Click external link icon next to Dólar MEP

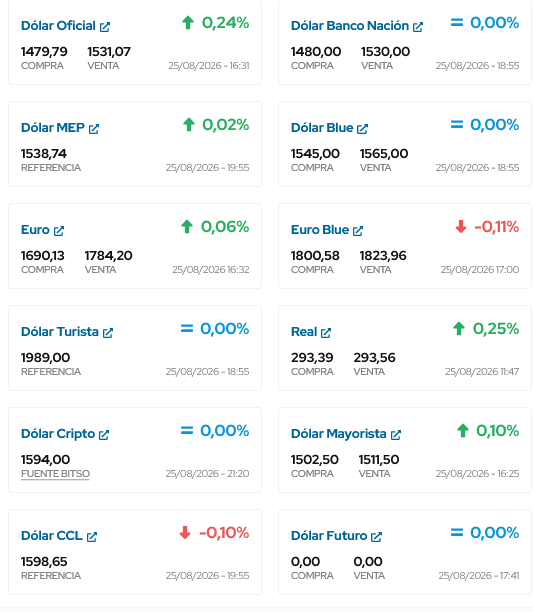(94, 129)
